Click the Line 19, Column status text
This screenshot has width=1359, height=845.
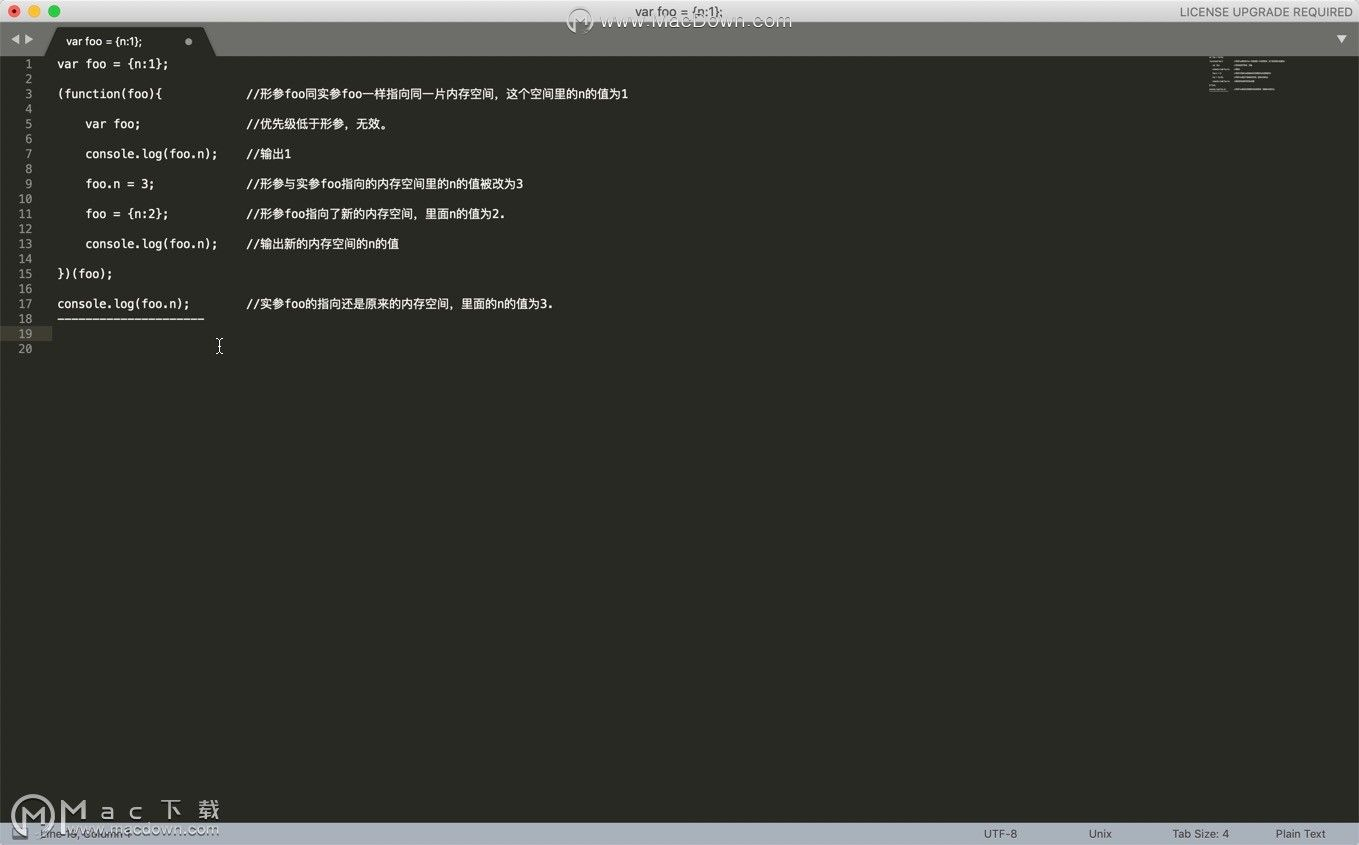point(85,834)
